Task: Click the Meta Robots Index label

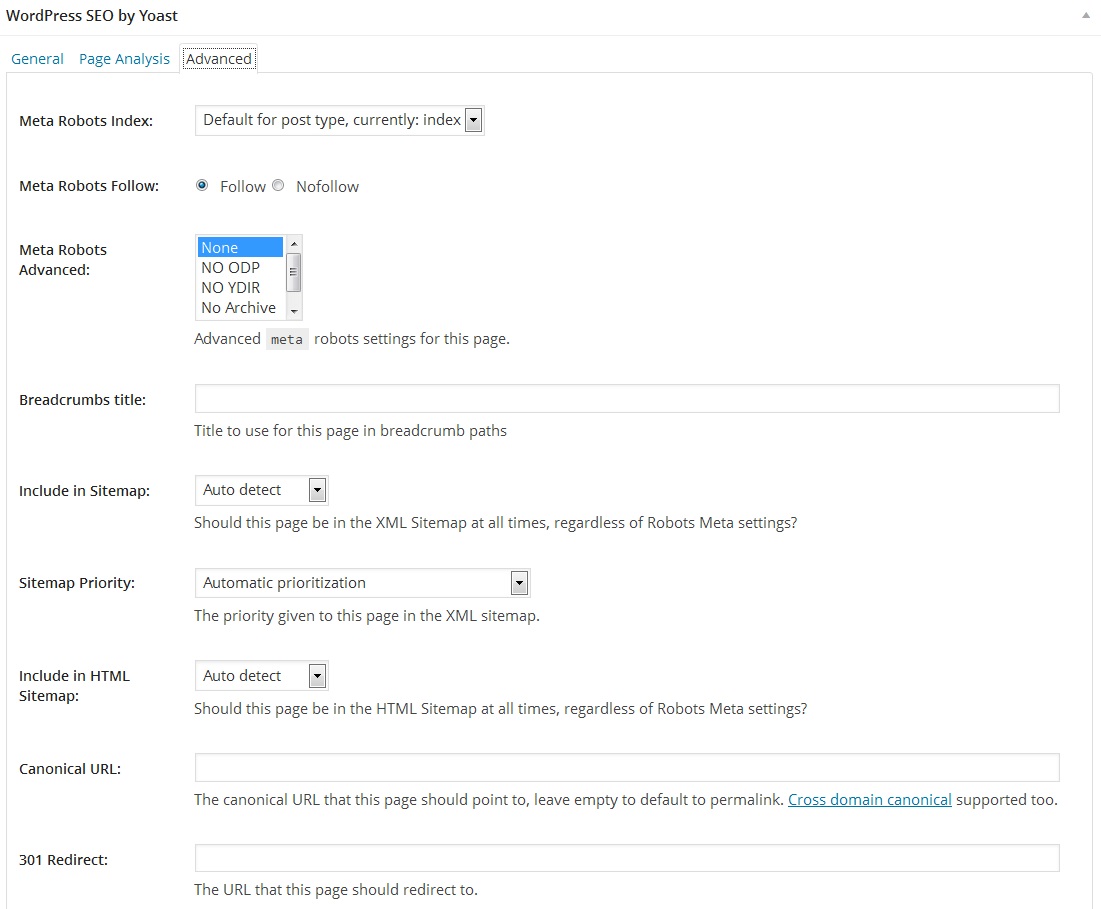Action: 86,121
